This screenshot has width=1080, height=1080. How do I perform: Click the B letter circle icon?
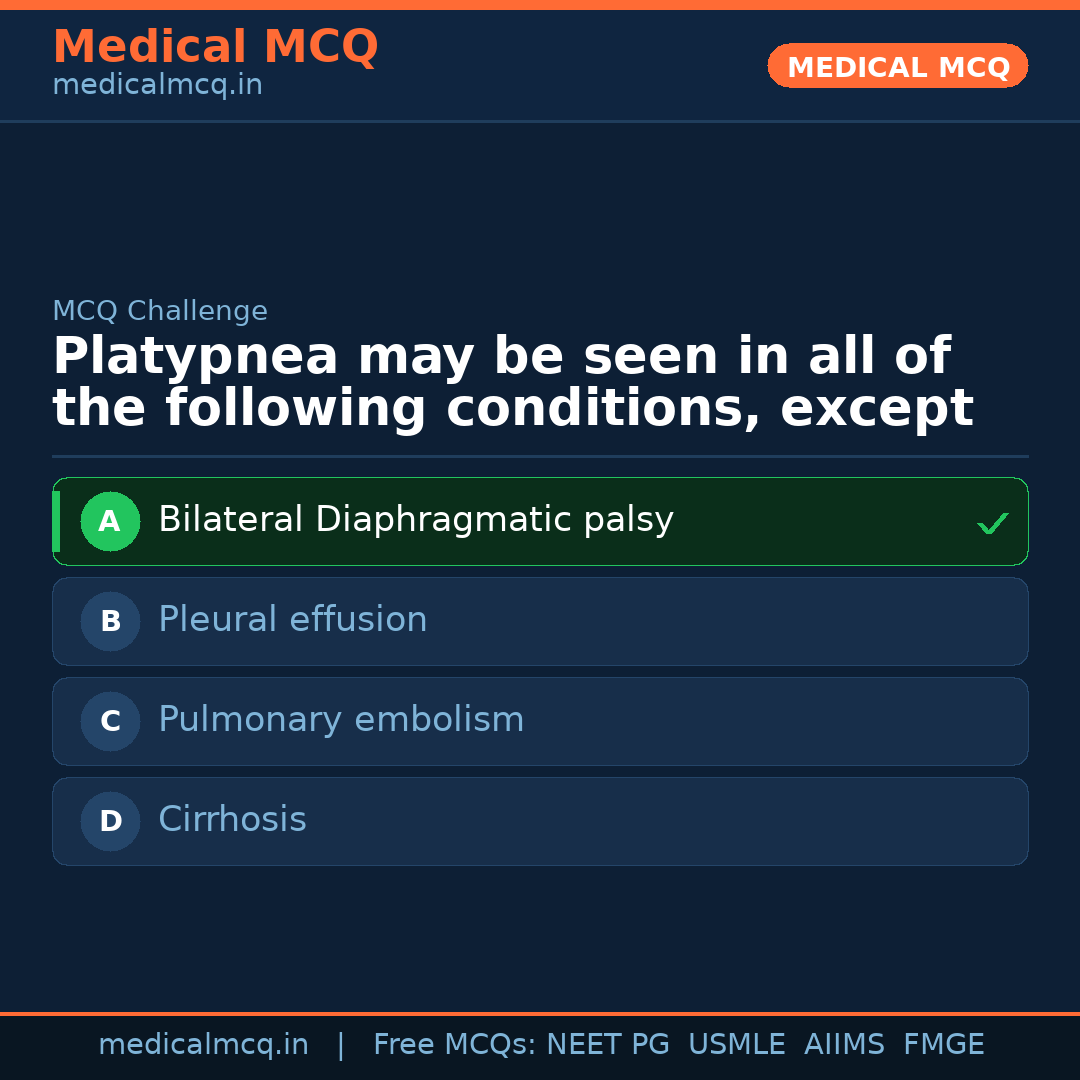pyautogui.click(x=110, y=621)
